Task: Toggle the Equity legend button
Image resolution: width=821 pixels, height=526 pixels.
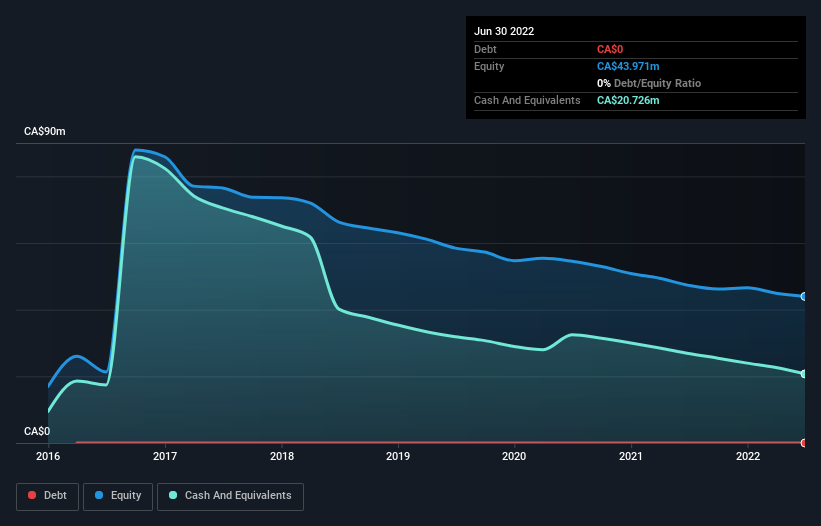Action: pos(118,496)
